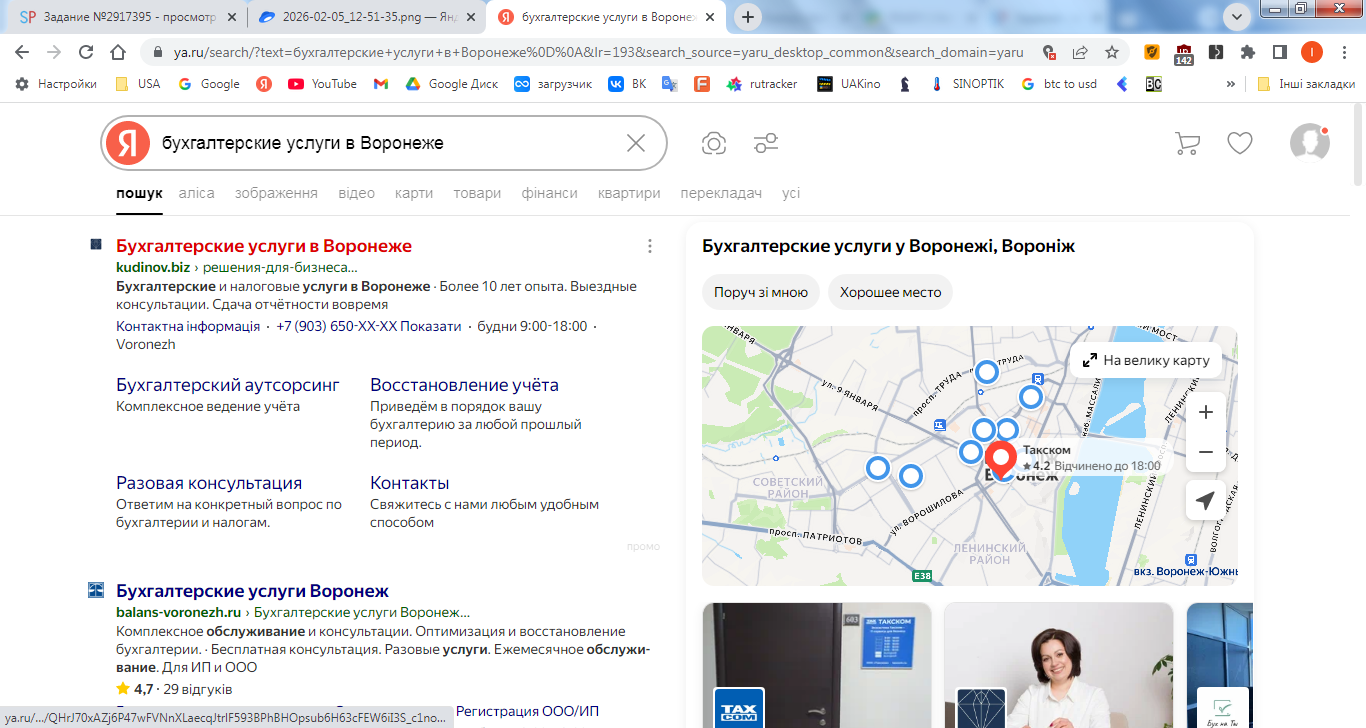The image size is (1366, 728).
Task: Toggle the Хорошее место filter chip
Action: coord(891,293)
